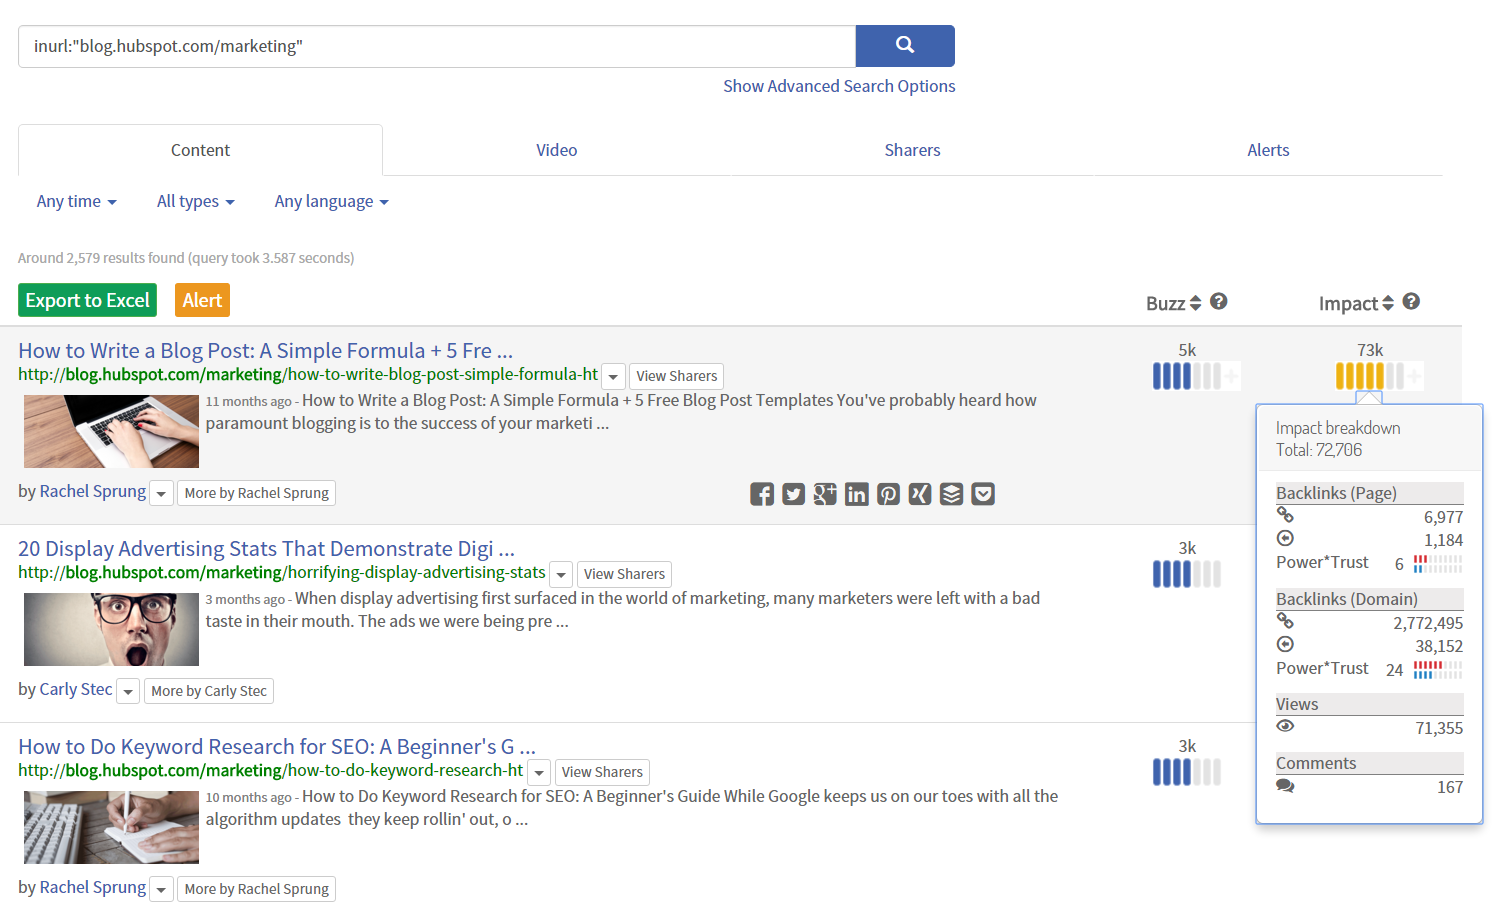Open the how-to-do-keyword-research URL
This screenshot has height=918, width=1492.
(270, 770)
